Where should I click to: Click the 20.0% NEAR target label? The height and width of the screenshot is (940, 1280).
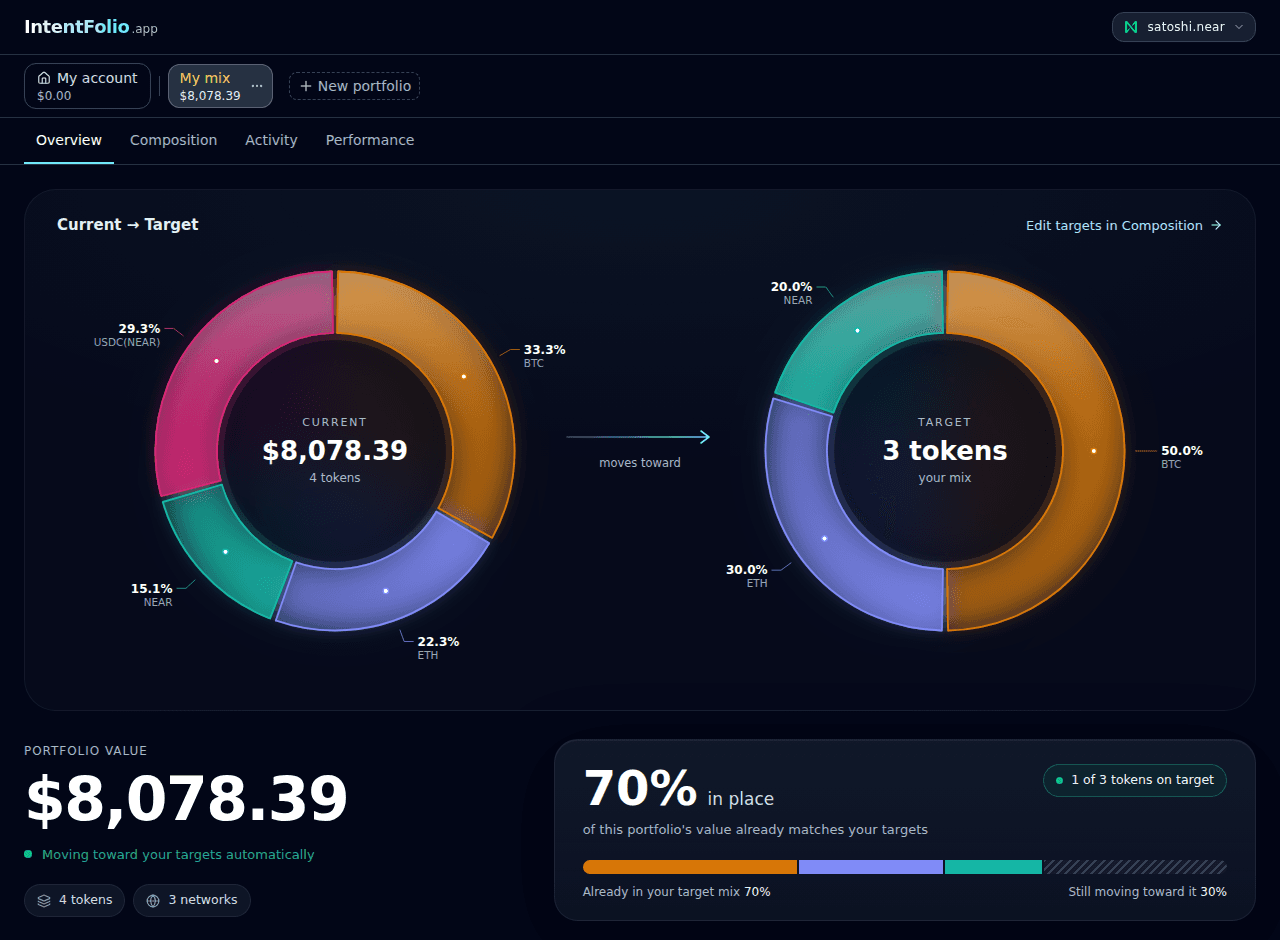[792, 293]
